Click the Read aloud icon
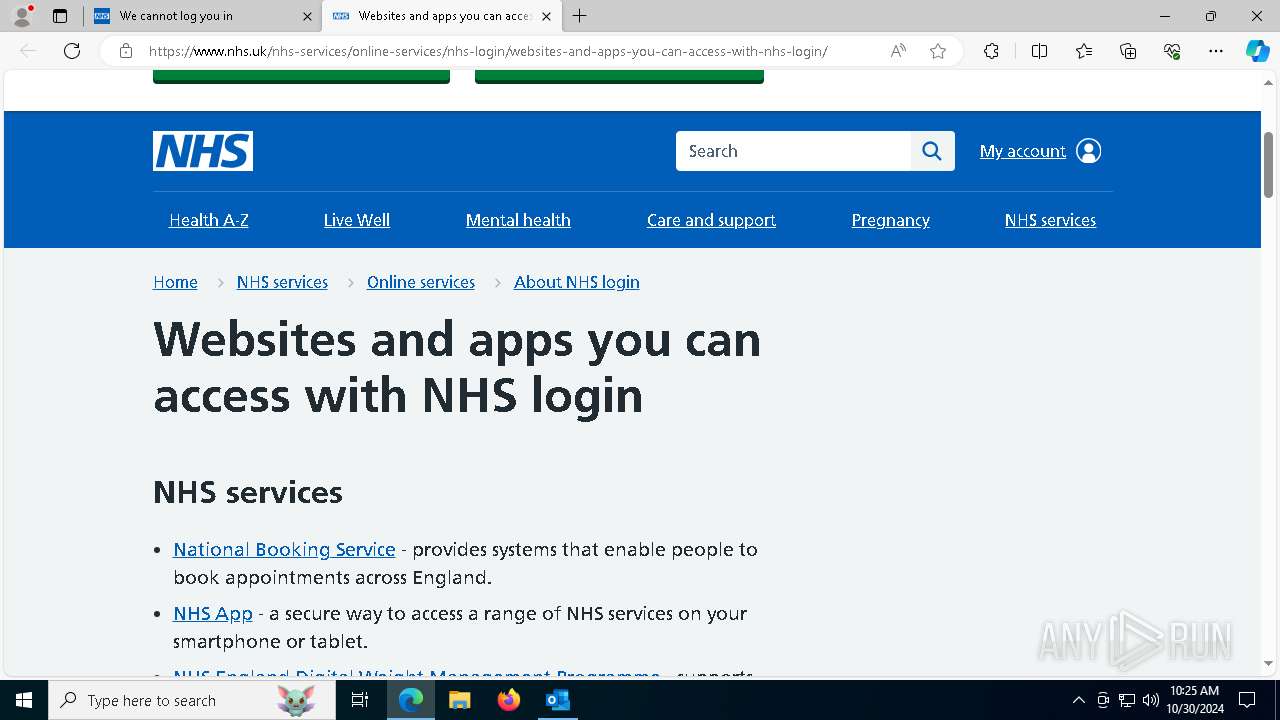Screen dimensions: 1280x720 (x=898, y=51)
